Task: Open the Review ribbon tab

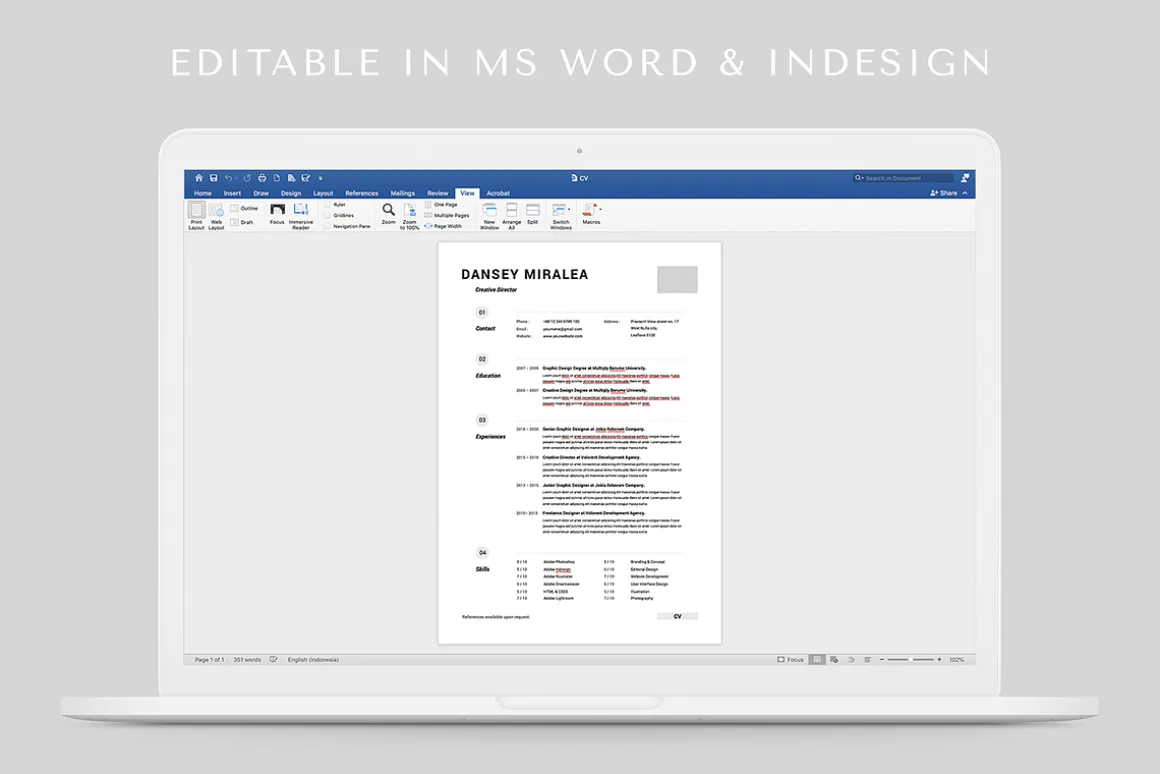Action: [x=438, y=193]
